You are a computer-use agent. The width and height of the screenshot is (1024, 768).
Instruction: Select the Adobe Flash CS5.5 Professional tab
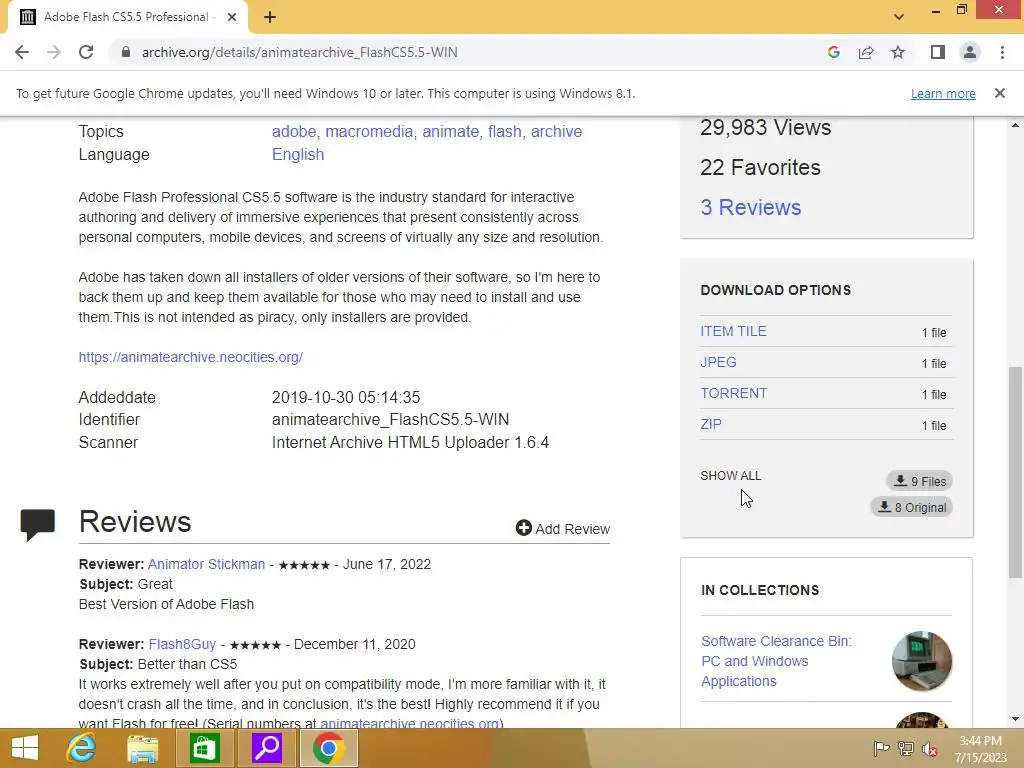coord(127,17)
